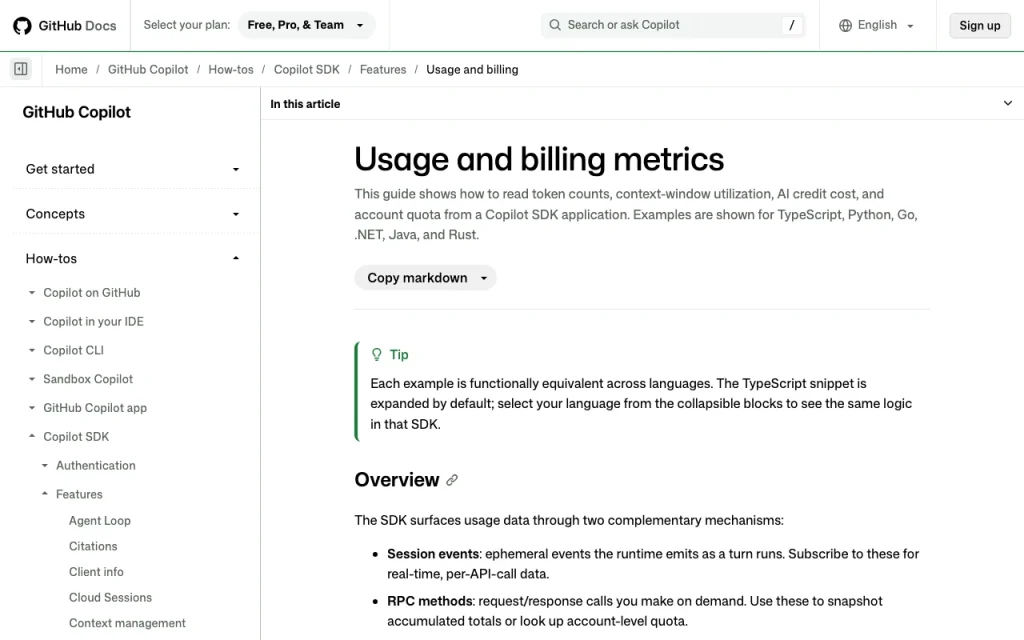
Task: Click the slash shortcut key badge
Action: 792,25
